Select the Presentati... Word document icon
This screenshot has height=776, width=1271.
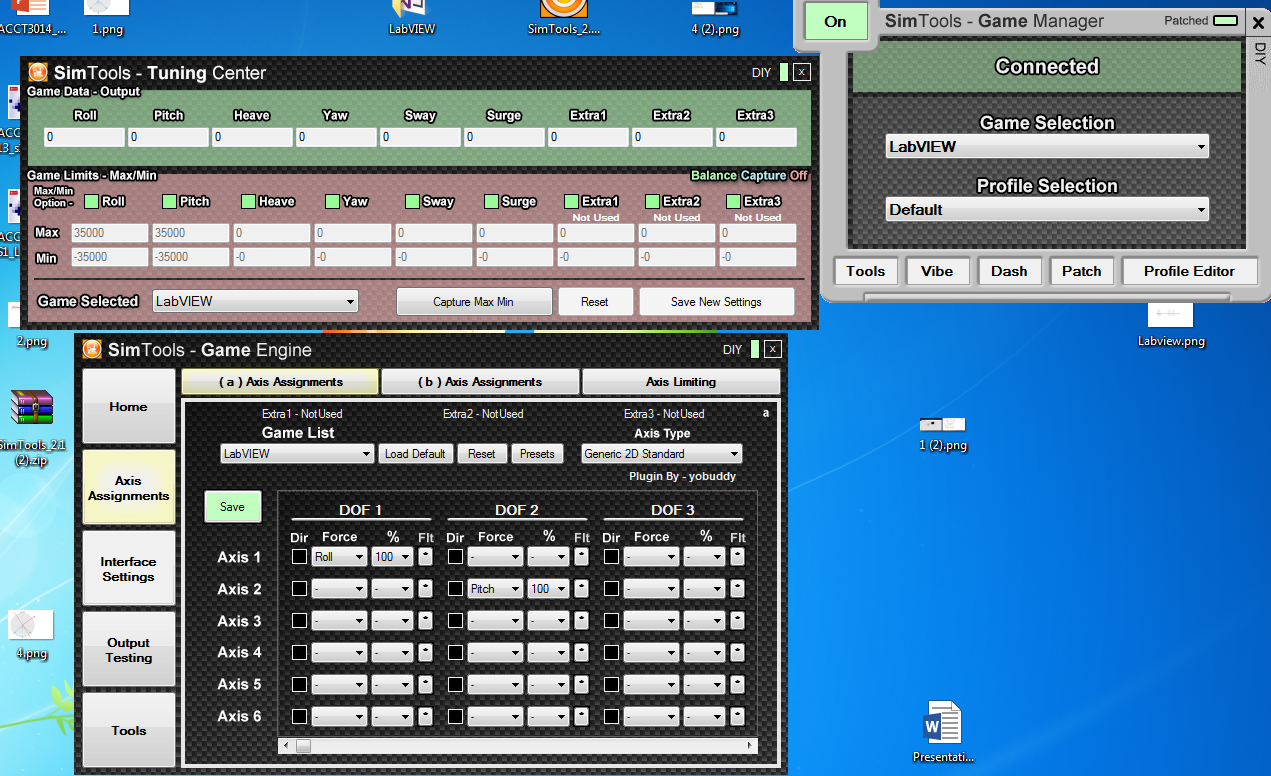tap(943, 733)
